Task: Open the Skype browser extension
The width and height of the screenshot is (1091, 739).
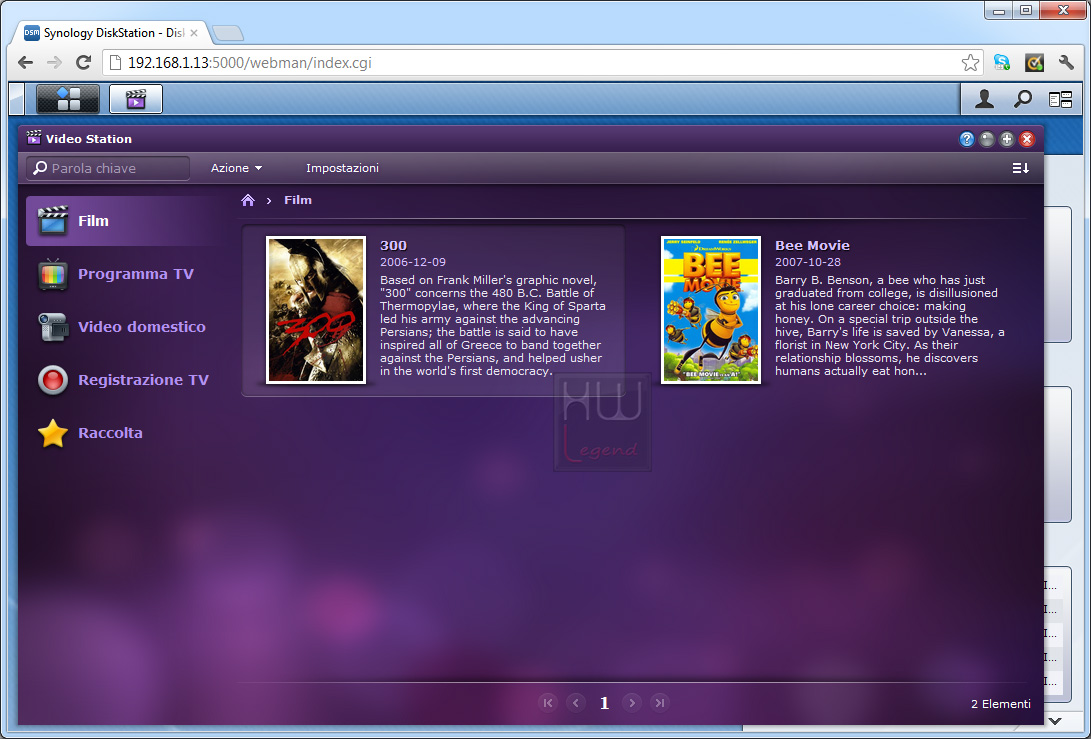Action: coord(1002,63)
